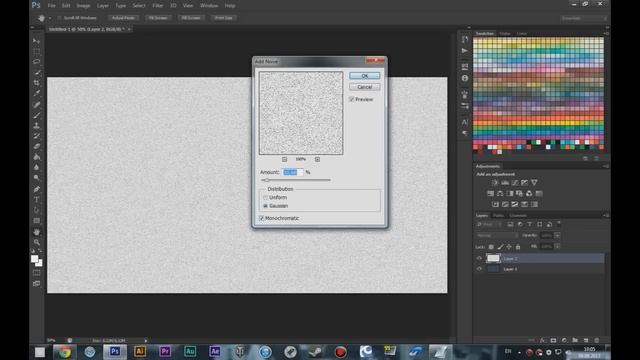Open the workspace switcher dropdown
This screenshot has height=360, width=640.
coord(584,18)
